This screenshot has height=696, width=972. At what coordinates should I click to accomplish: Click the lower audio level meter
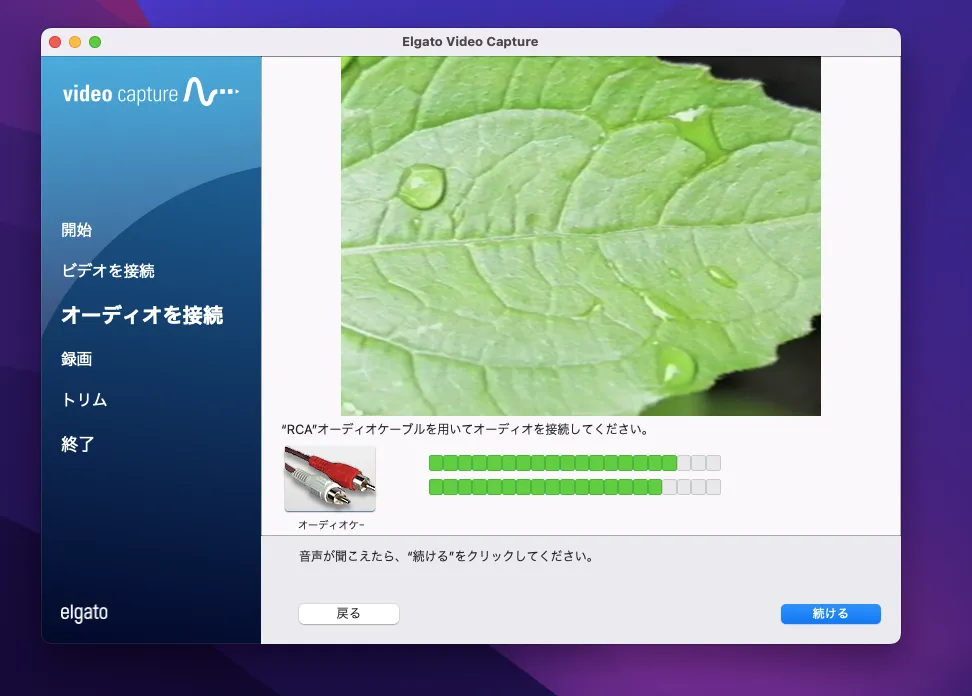point(575,487)
